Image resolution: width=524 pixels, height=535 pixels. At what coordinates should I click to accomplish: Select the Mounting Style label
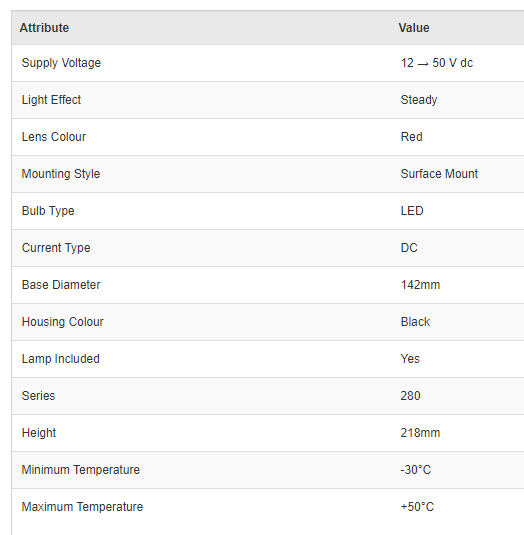[x=61, y=174]
